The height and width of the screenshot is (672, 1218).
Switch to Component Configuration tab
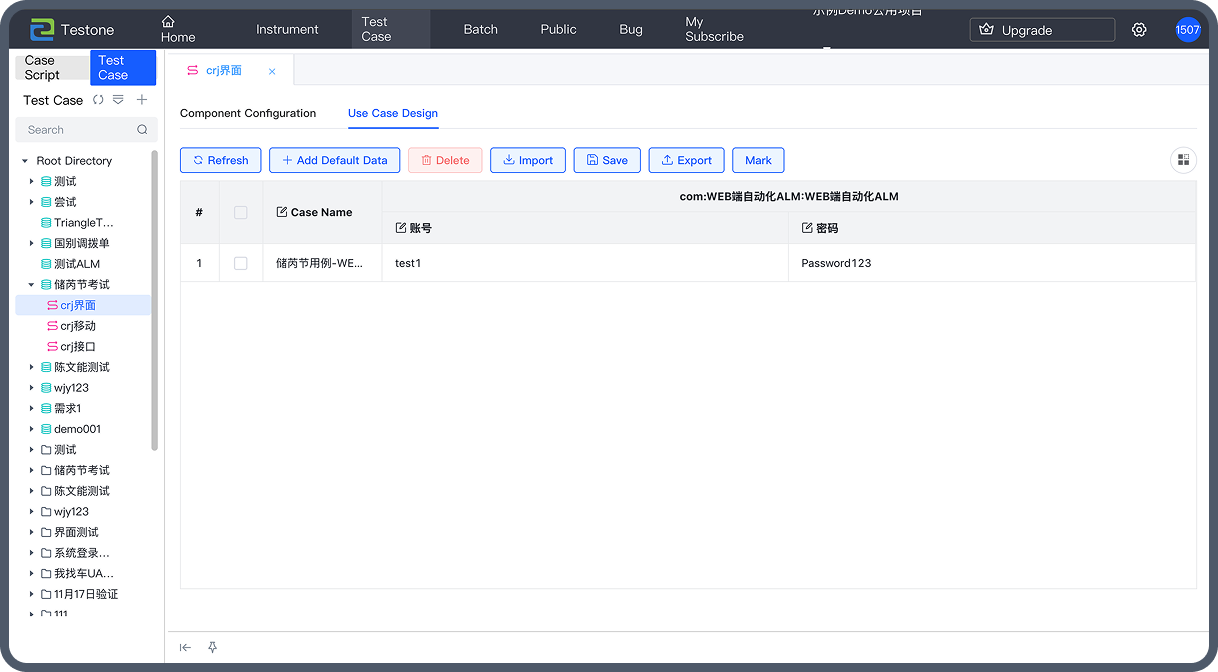pyautogui.click(x=248, y=113)
